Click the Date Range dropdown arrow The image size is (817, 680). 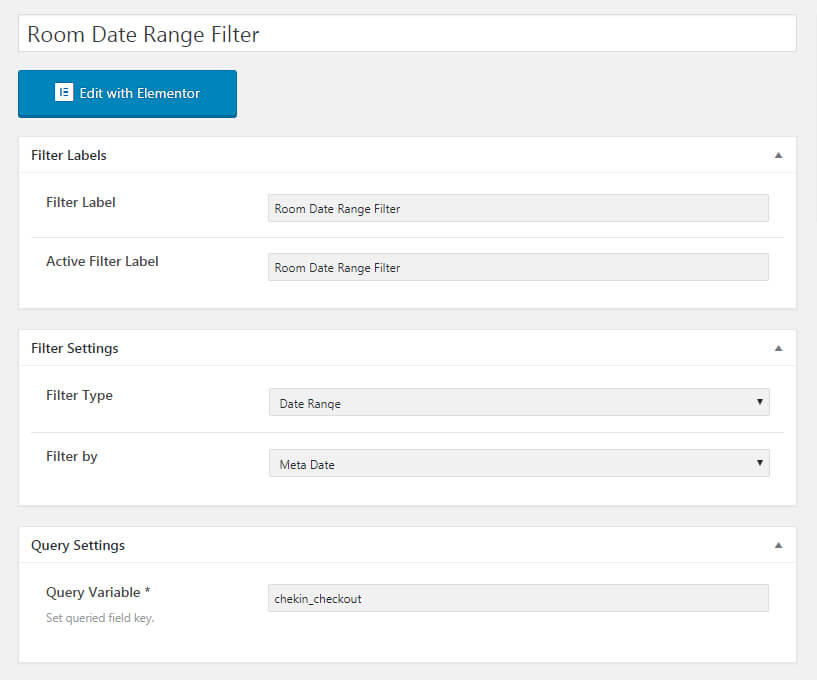tap(760, 402)
